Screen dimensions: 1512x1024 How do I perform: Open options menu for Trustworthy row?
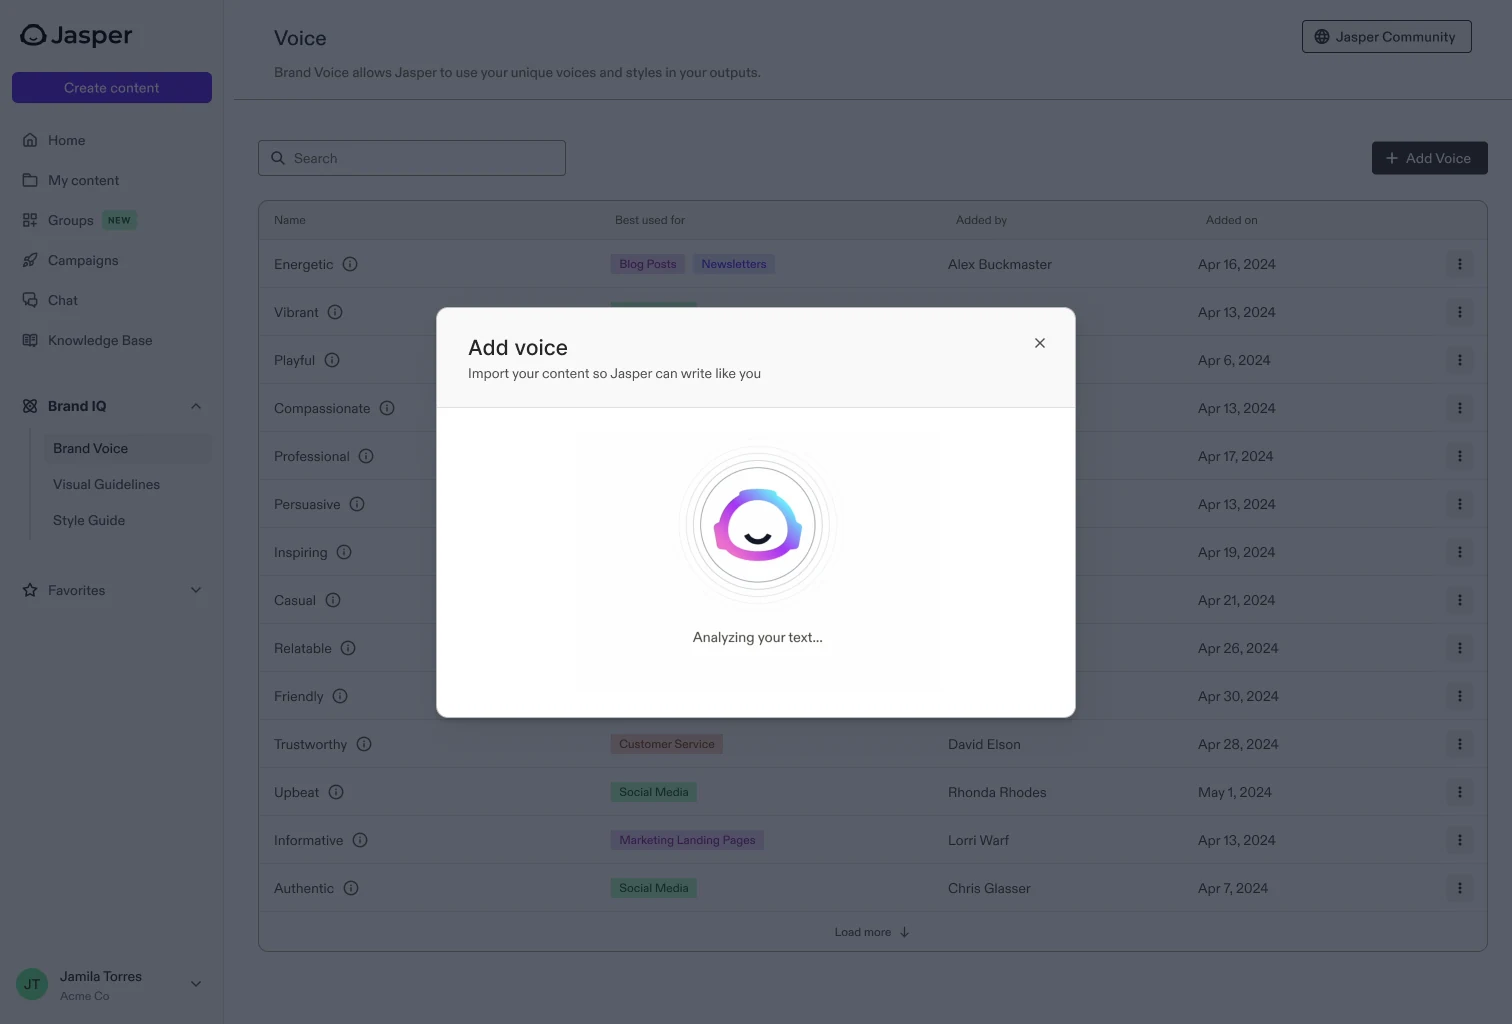click(1460, 744)
